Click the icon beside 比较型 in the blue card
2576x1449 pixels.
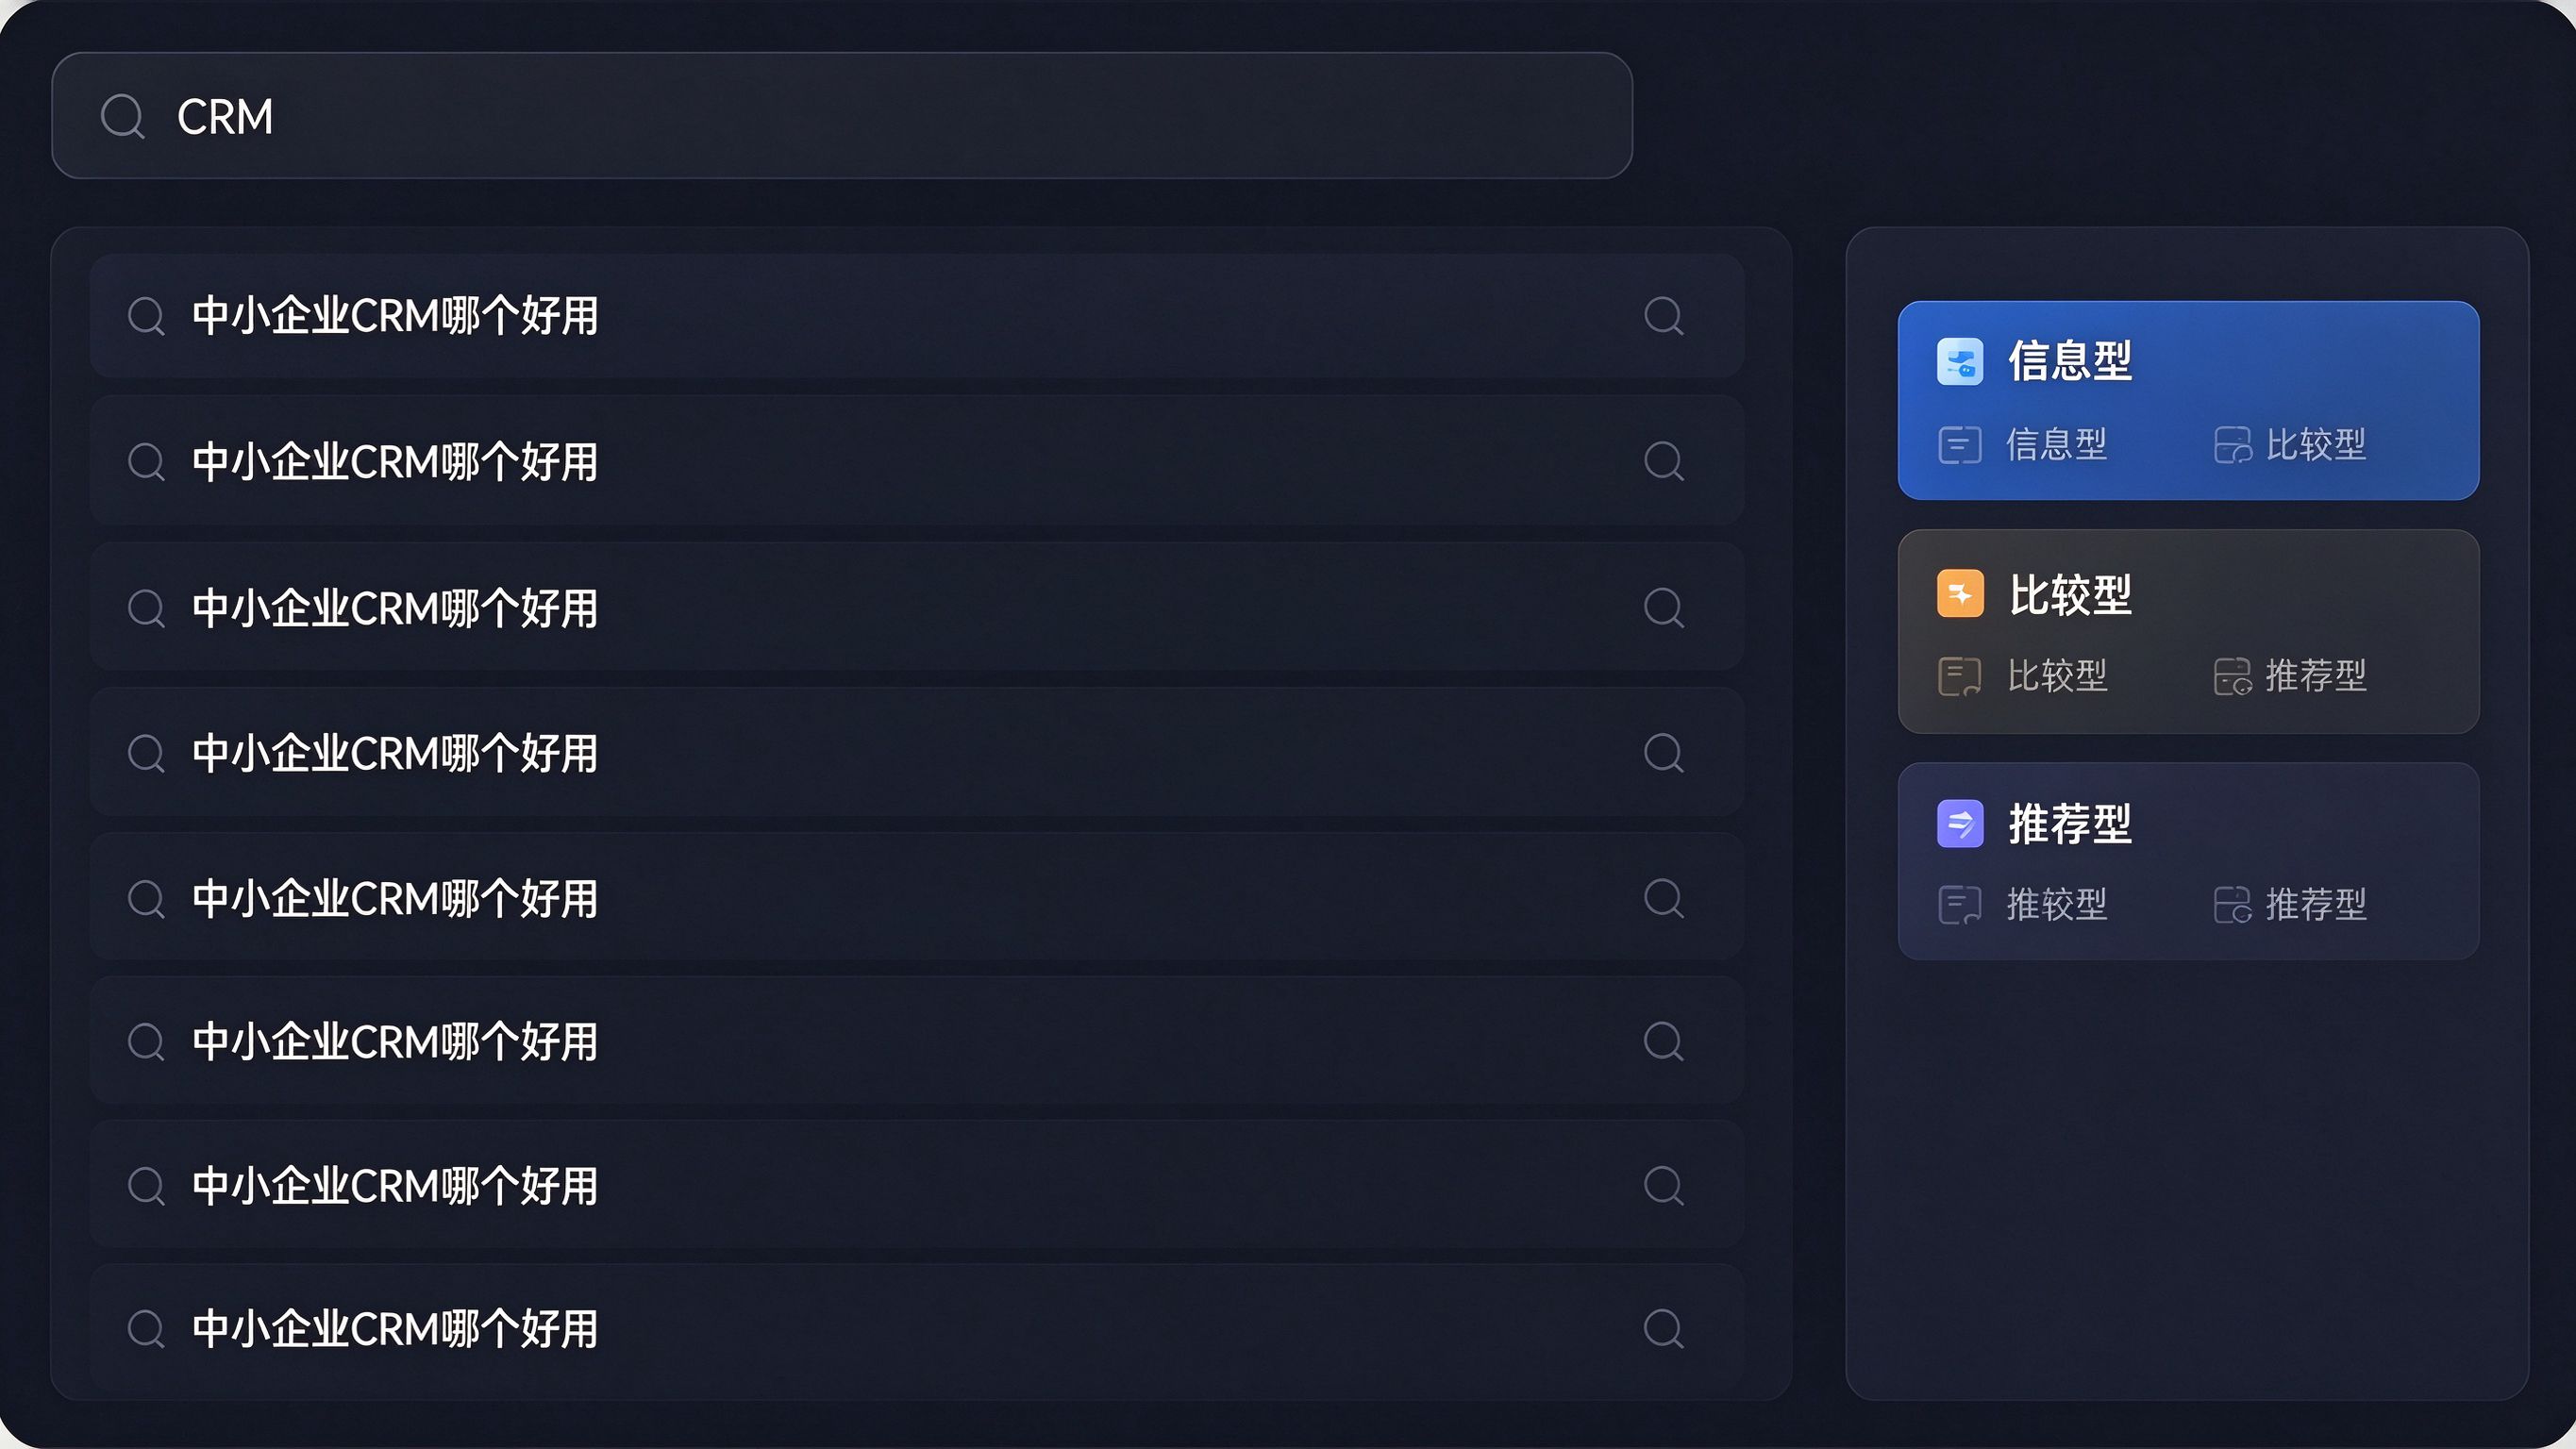pyautogui.click(x=2232, y=445)
